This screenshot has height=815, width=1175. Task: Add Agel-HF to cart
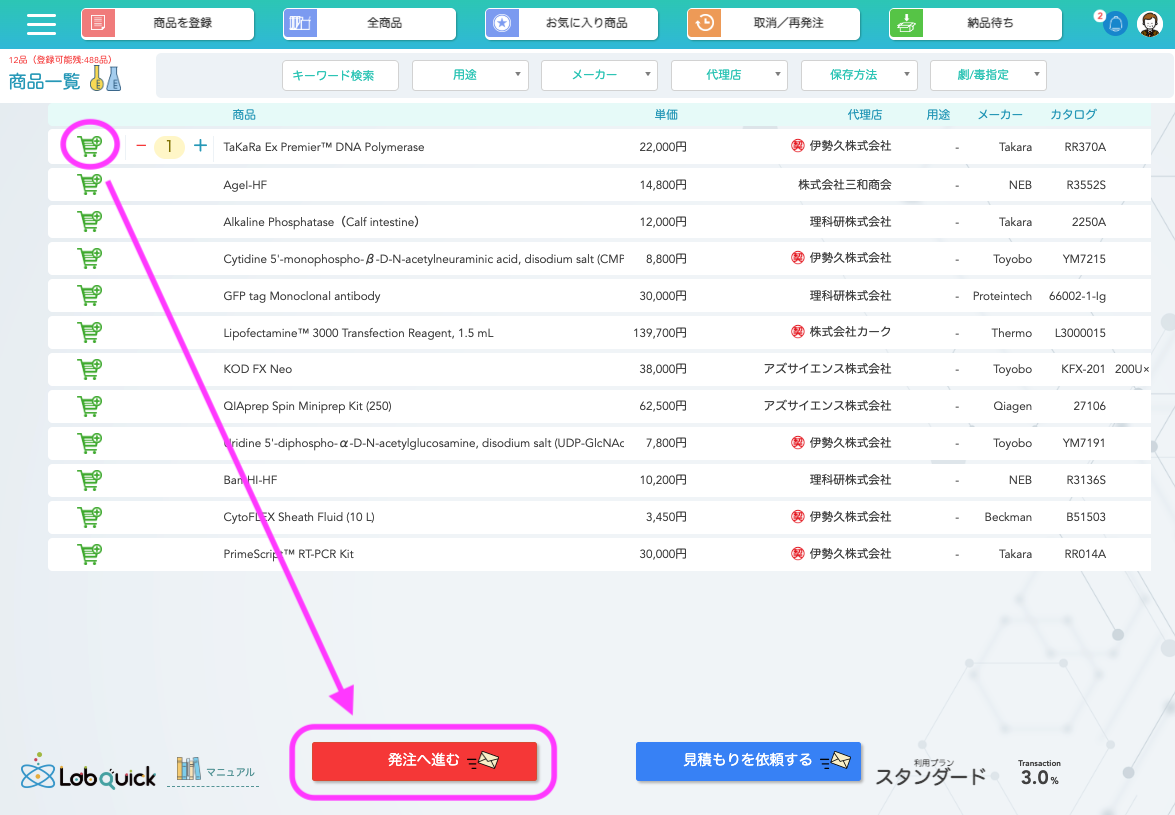[90, 184]
